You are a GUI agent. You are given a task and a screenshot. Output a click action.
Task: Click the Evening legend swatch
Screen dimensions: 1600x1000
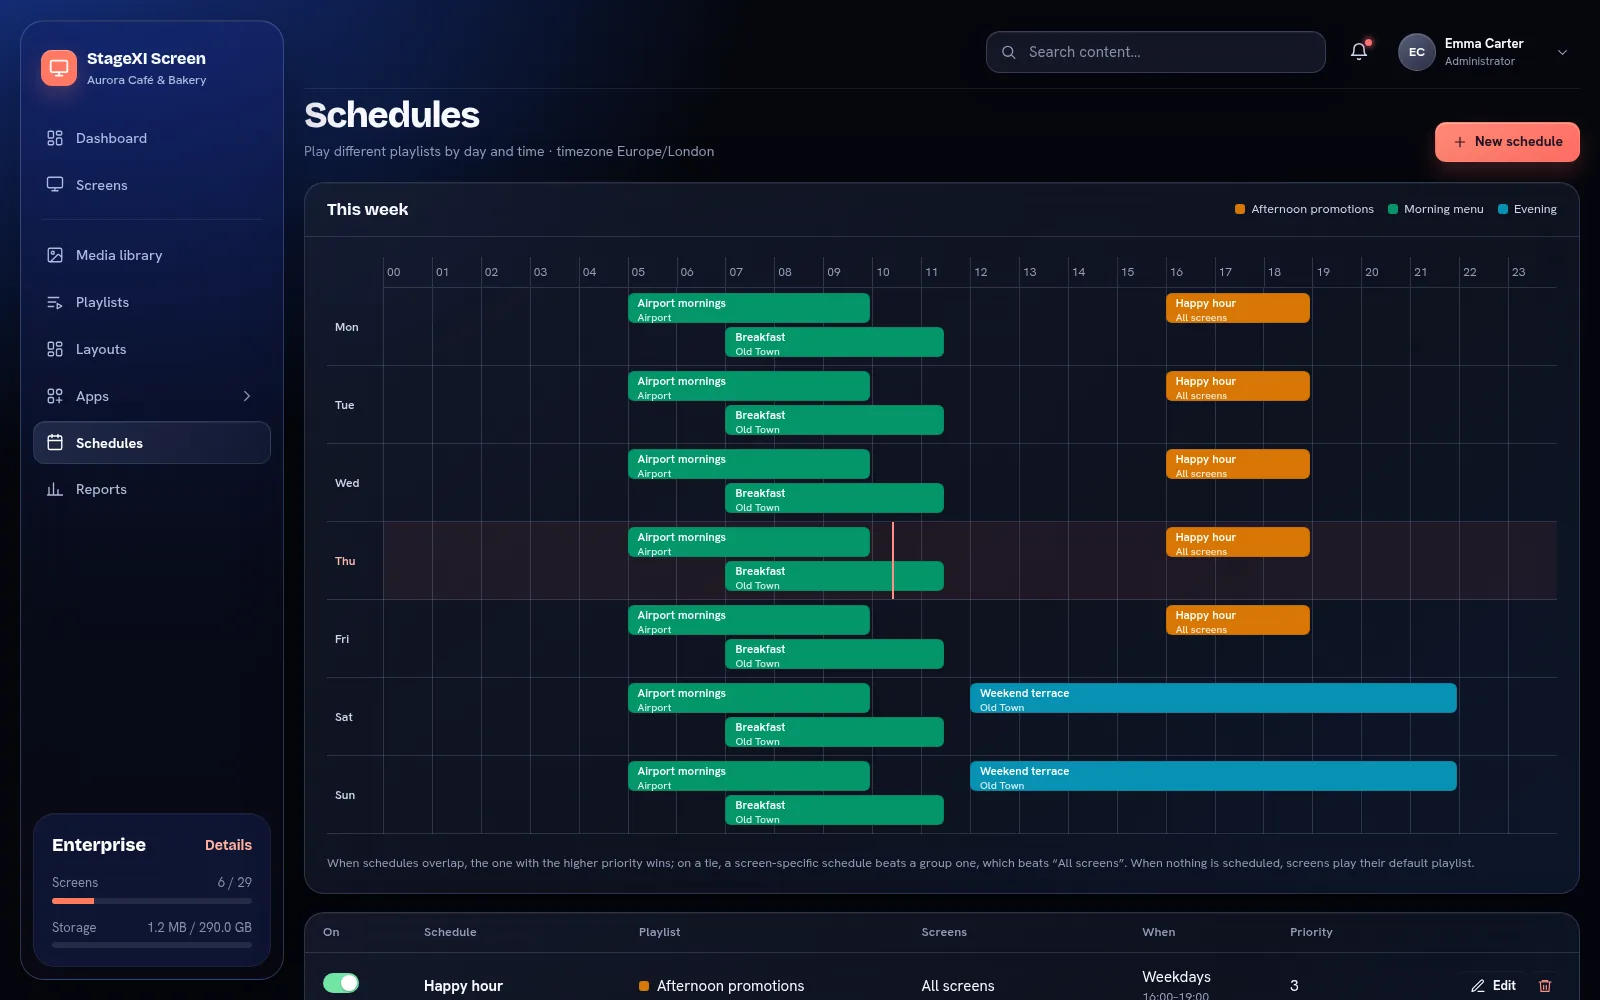click(x=1503, y=209)
